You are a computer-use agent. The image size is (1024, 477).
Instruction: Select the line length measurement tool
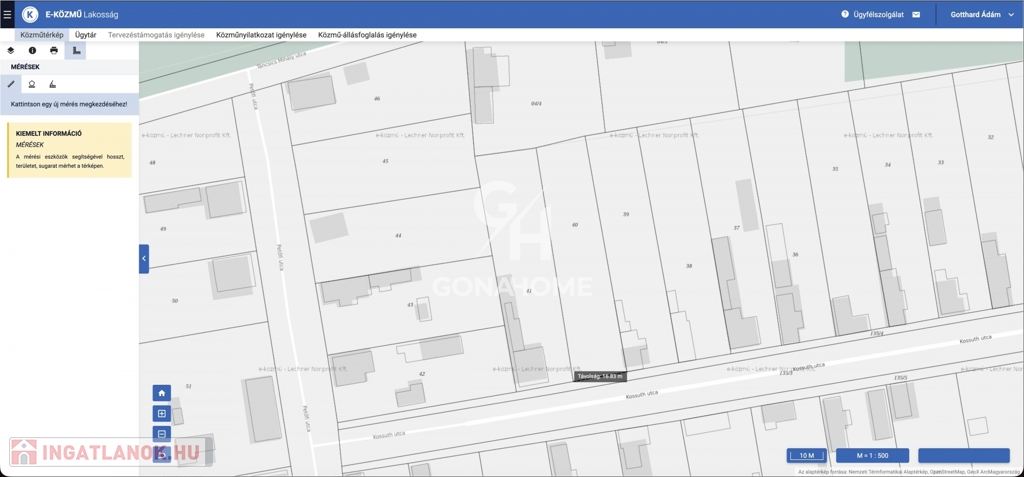pos(11,84)
